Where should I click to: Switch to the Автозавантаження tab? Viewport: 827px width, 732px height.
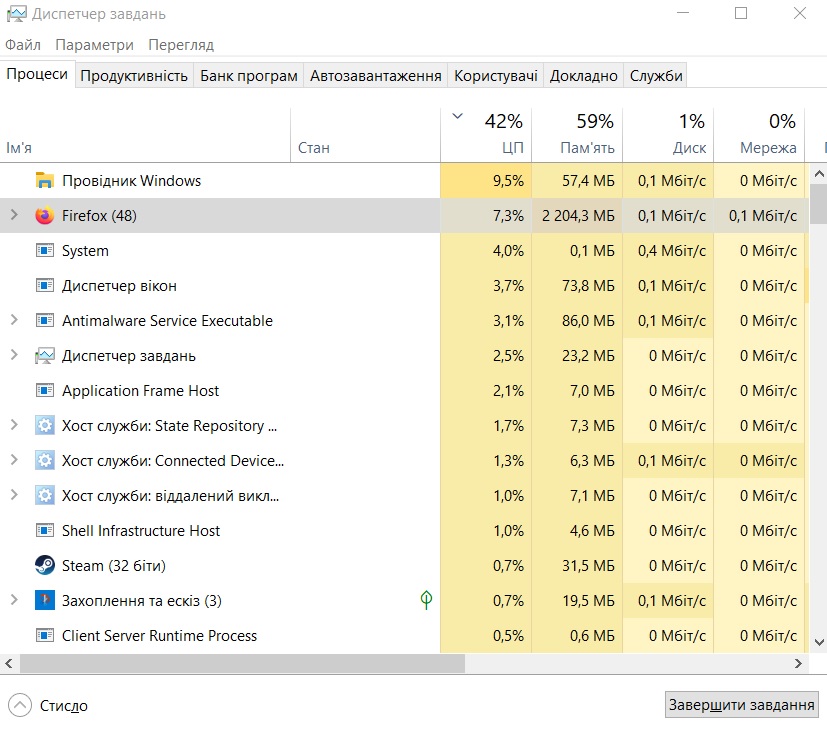376,76
